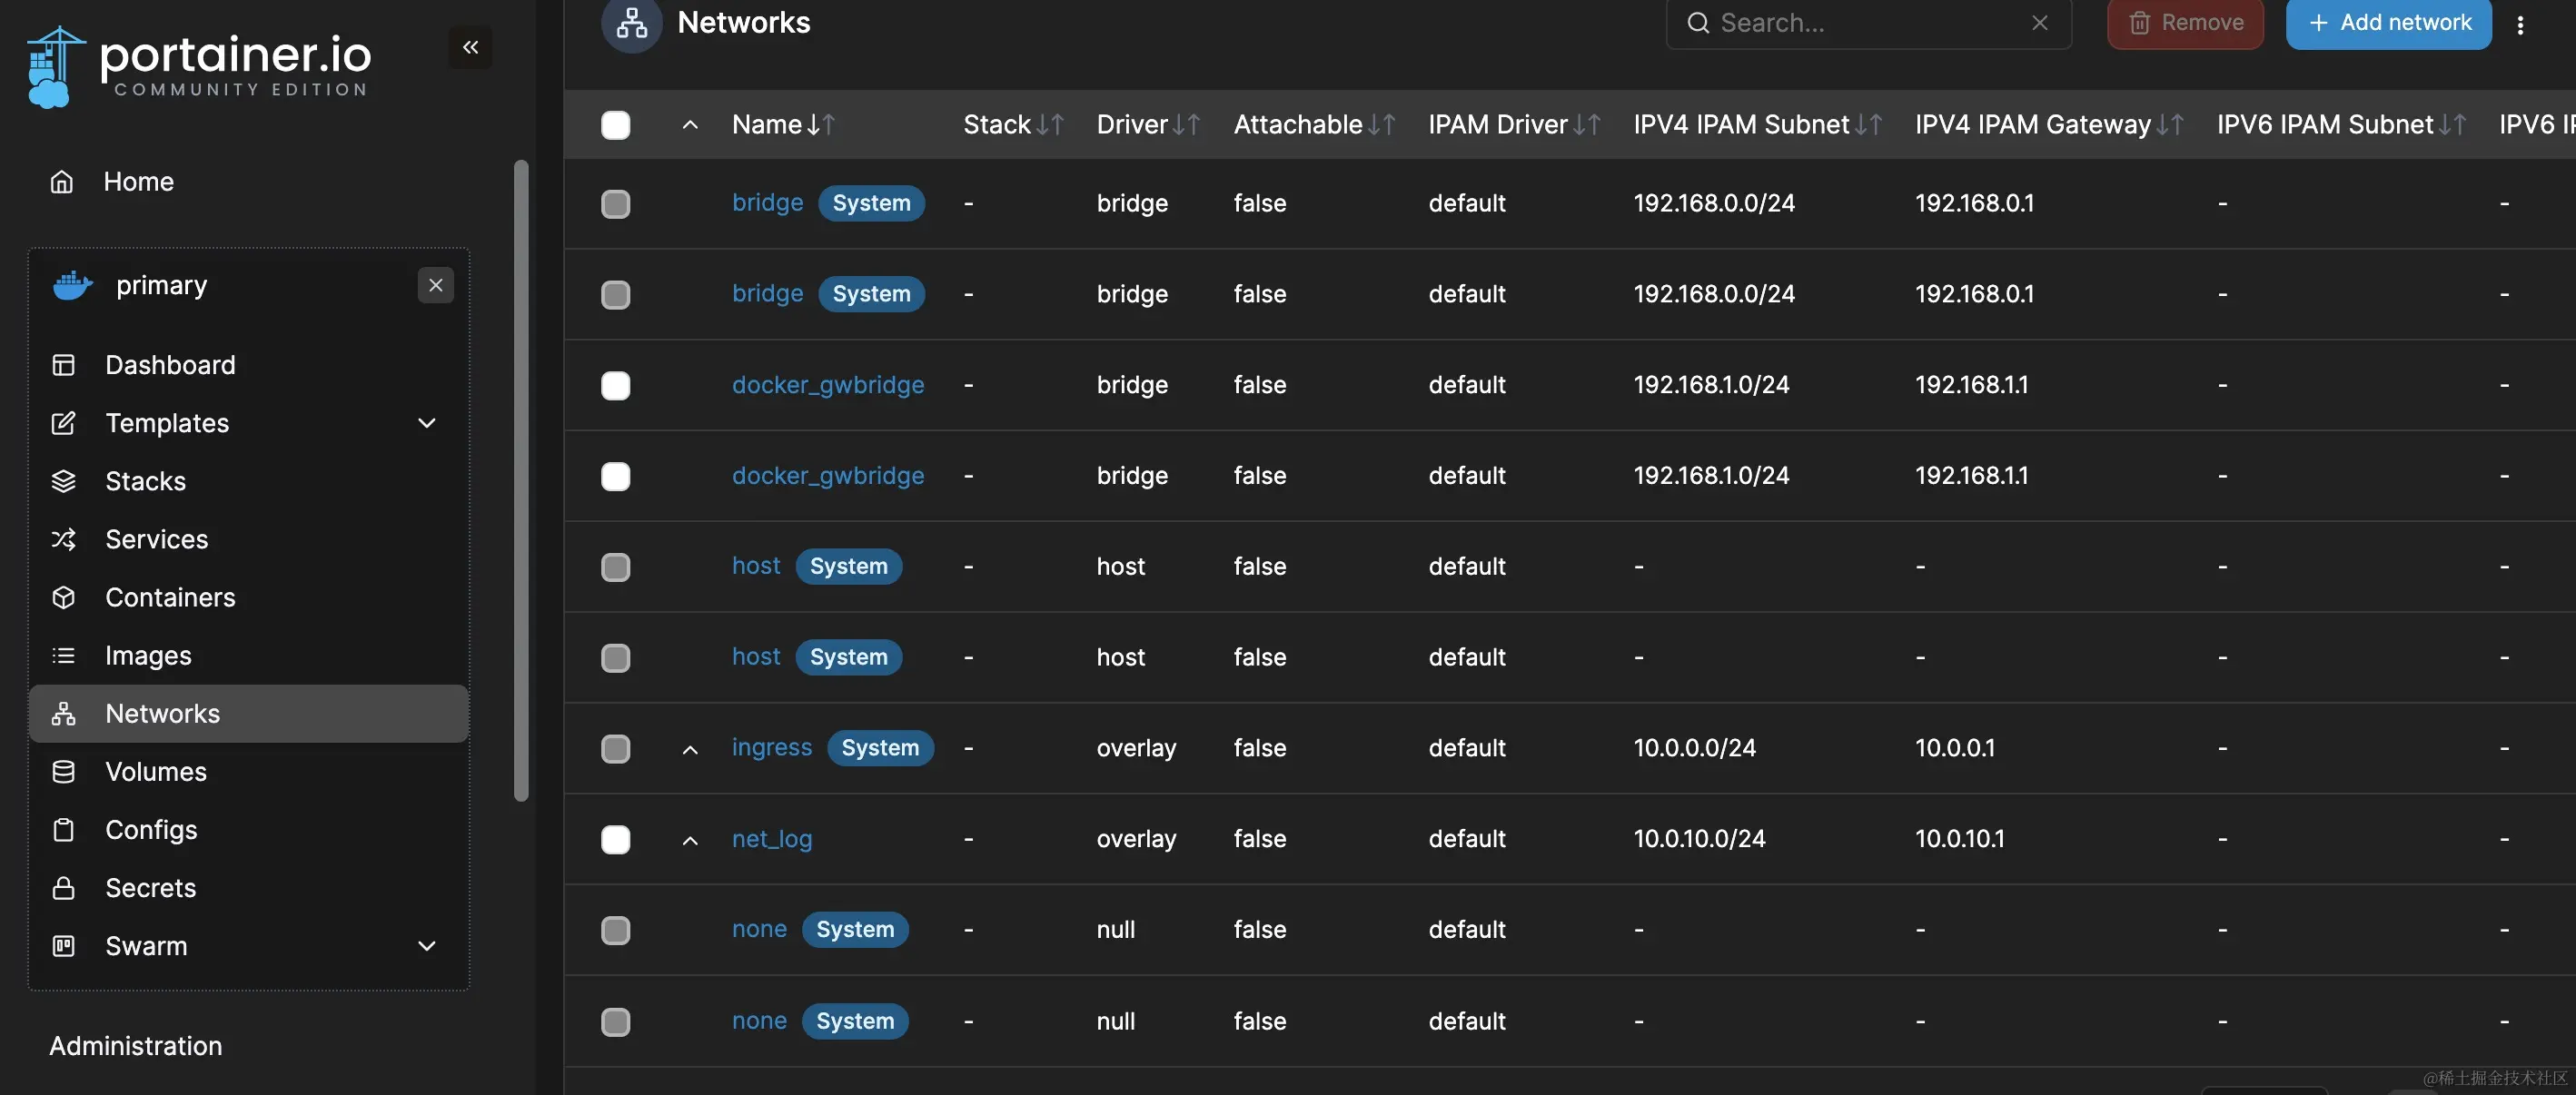Image resolution: width=2576 pixels, height=1095 pixels.
Task: Close the primary environment with X icon
Action: (x=435, y=285)
